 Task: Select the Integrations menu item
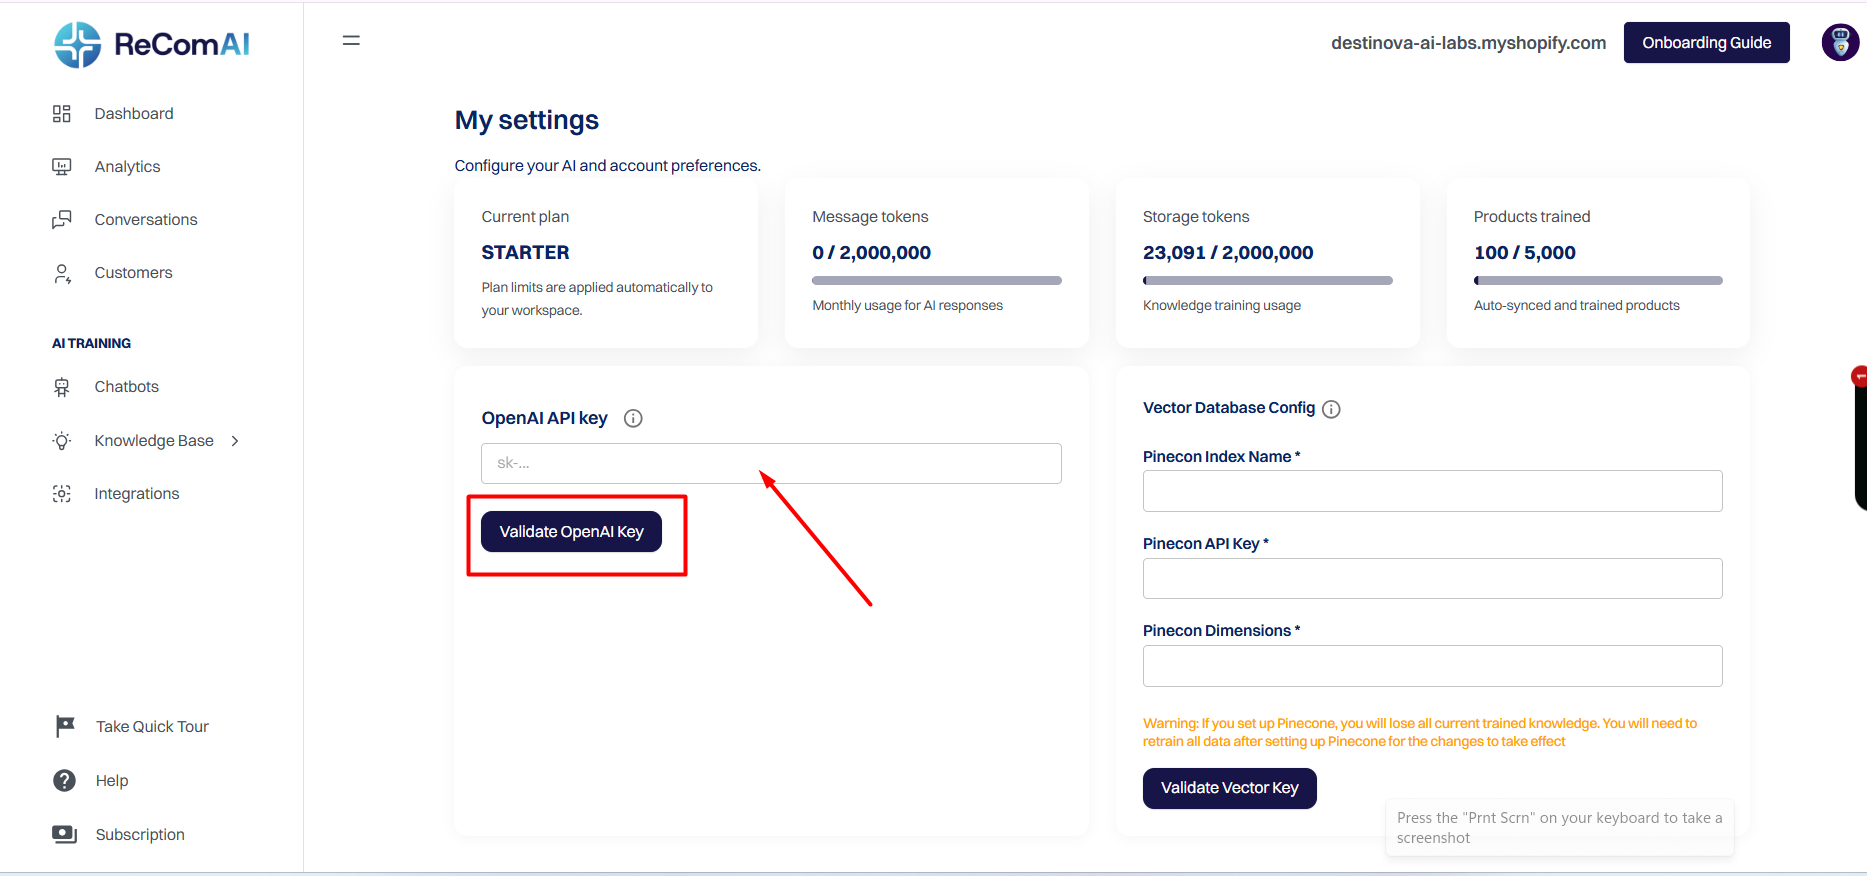(x=137, y=494)
